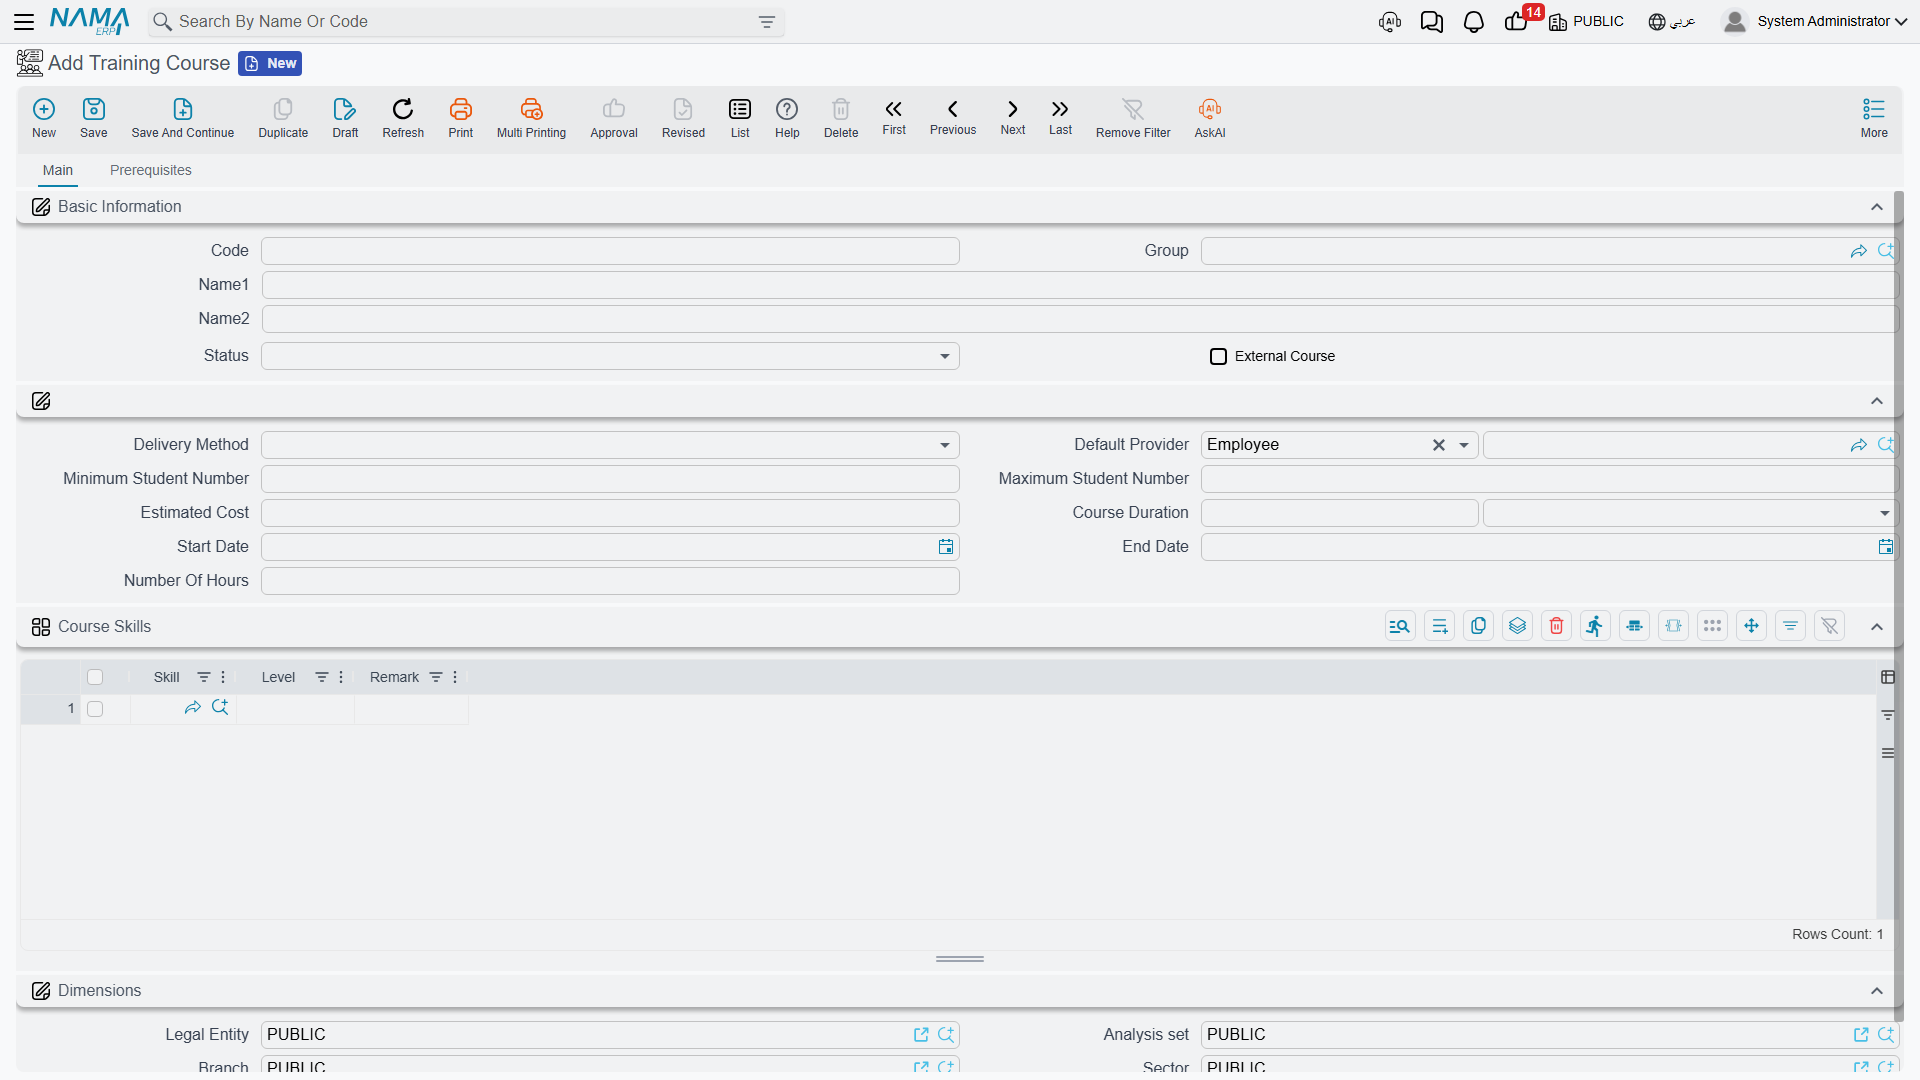Click the grid resize handle below Course Skills
The width and height of the screenshot is (1920, 1080).
[960, 959]
